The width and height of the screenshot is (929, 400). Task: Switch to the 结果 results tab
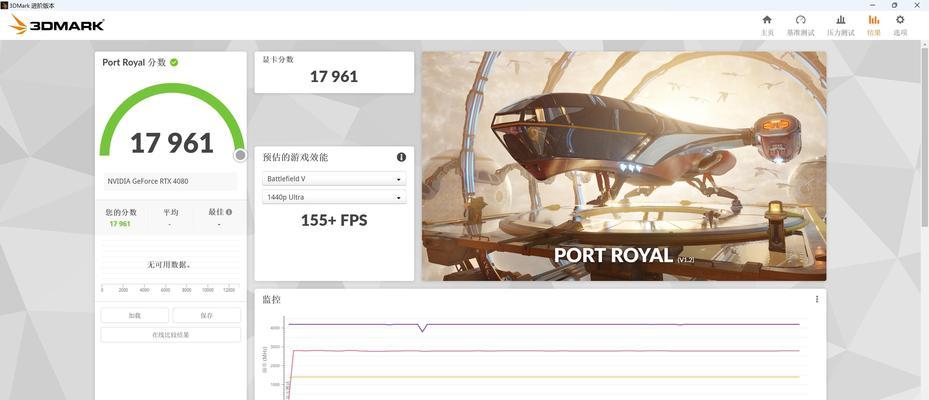point(874,25)
